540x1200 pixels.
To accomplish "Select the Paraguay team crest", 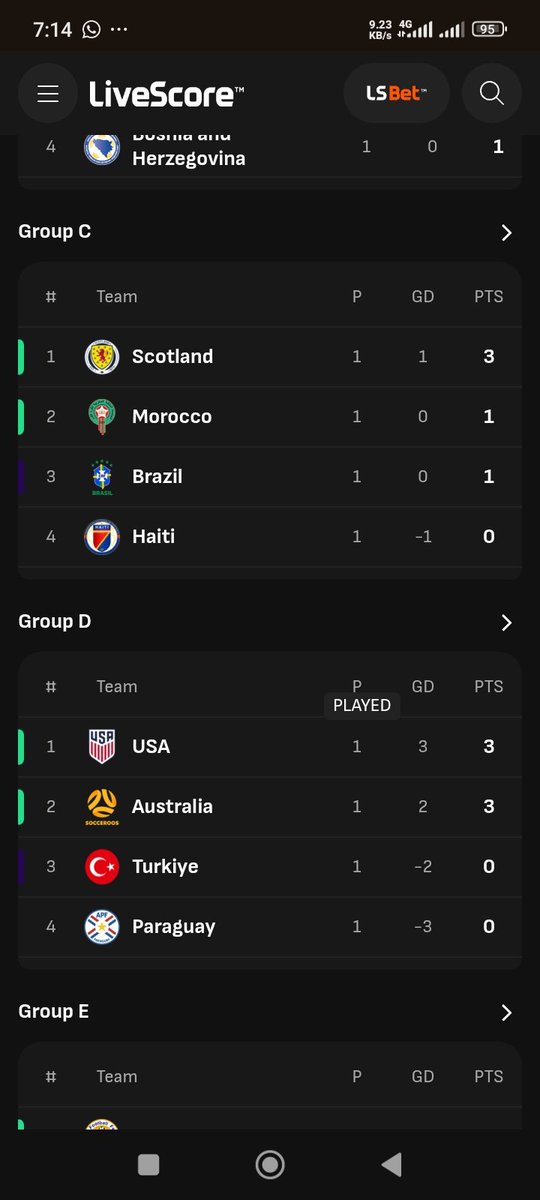I will tap(102, 927).
